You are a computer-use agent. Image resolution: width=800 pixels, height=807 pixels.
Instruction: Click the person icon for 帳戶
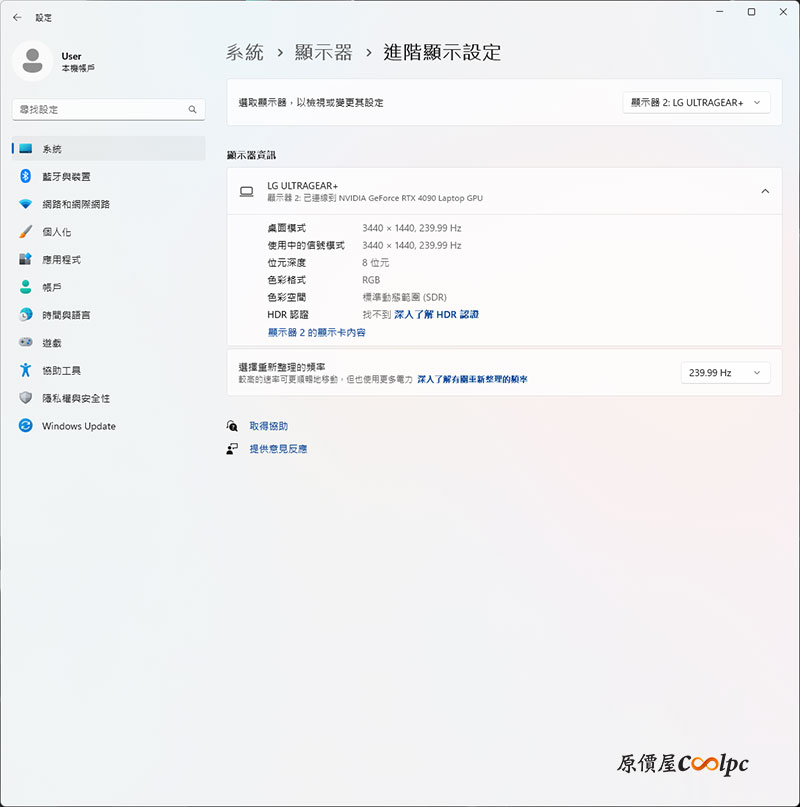tap(26, 287)
